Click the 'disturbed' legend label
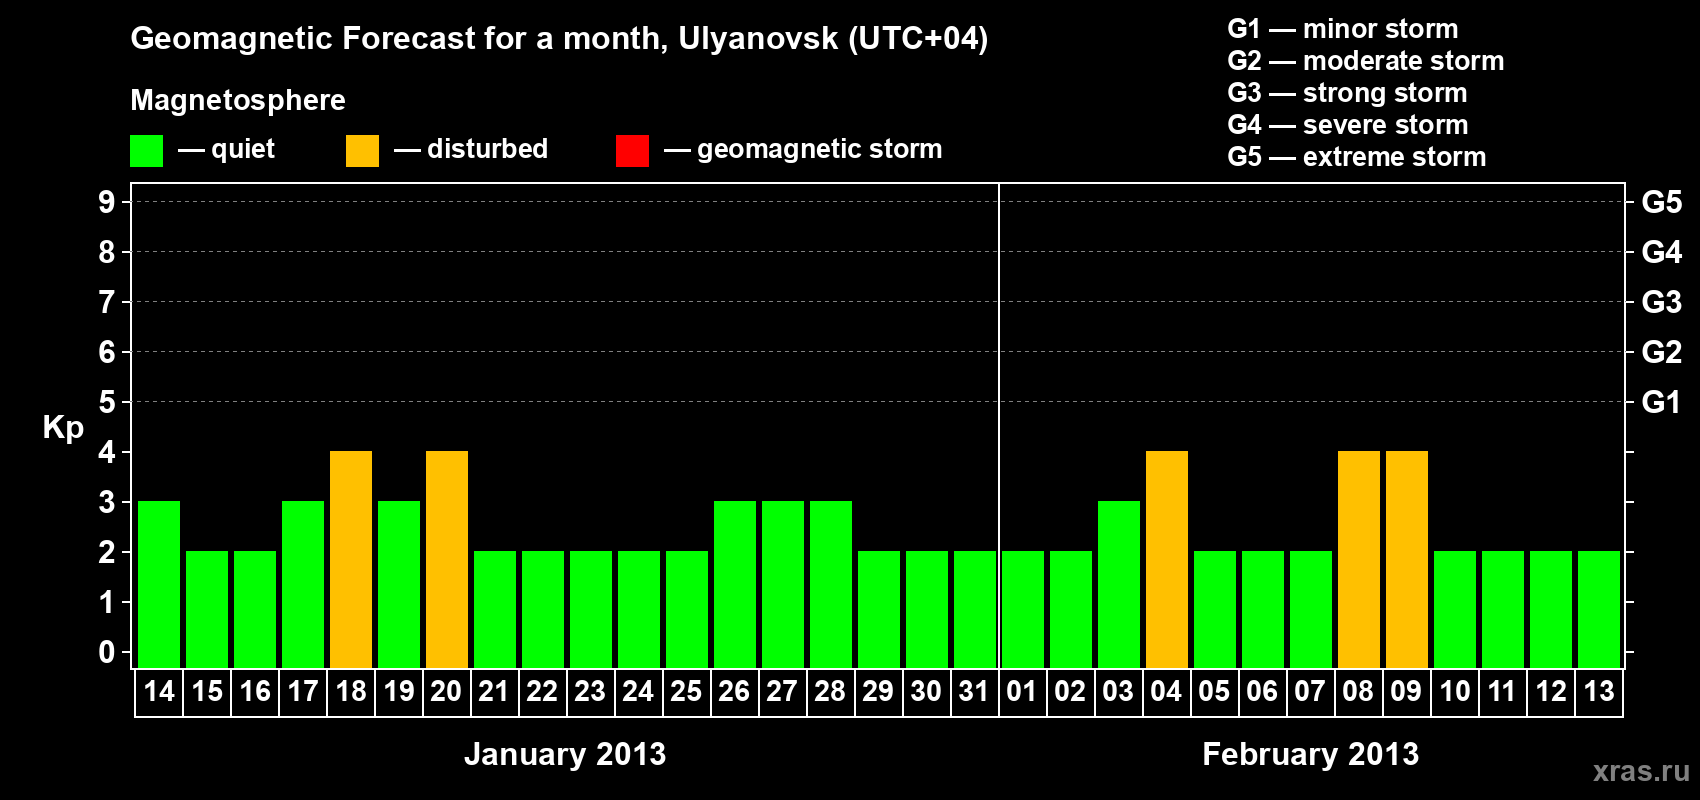The width and height of the screenshot is (1700, 800). (x=488, y=149)
